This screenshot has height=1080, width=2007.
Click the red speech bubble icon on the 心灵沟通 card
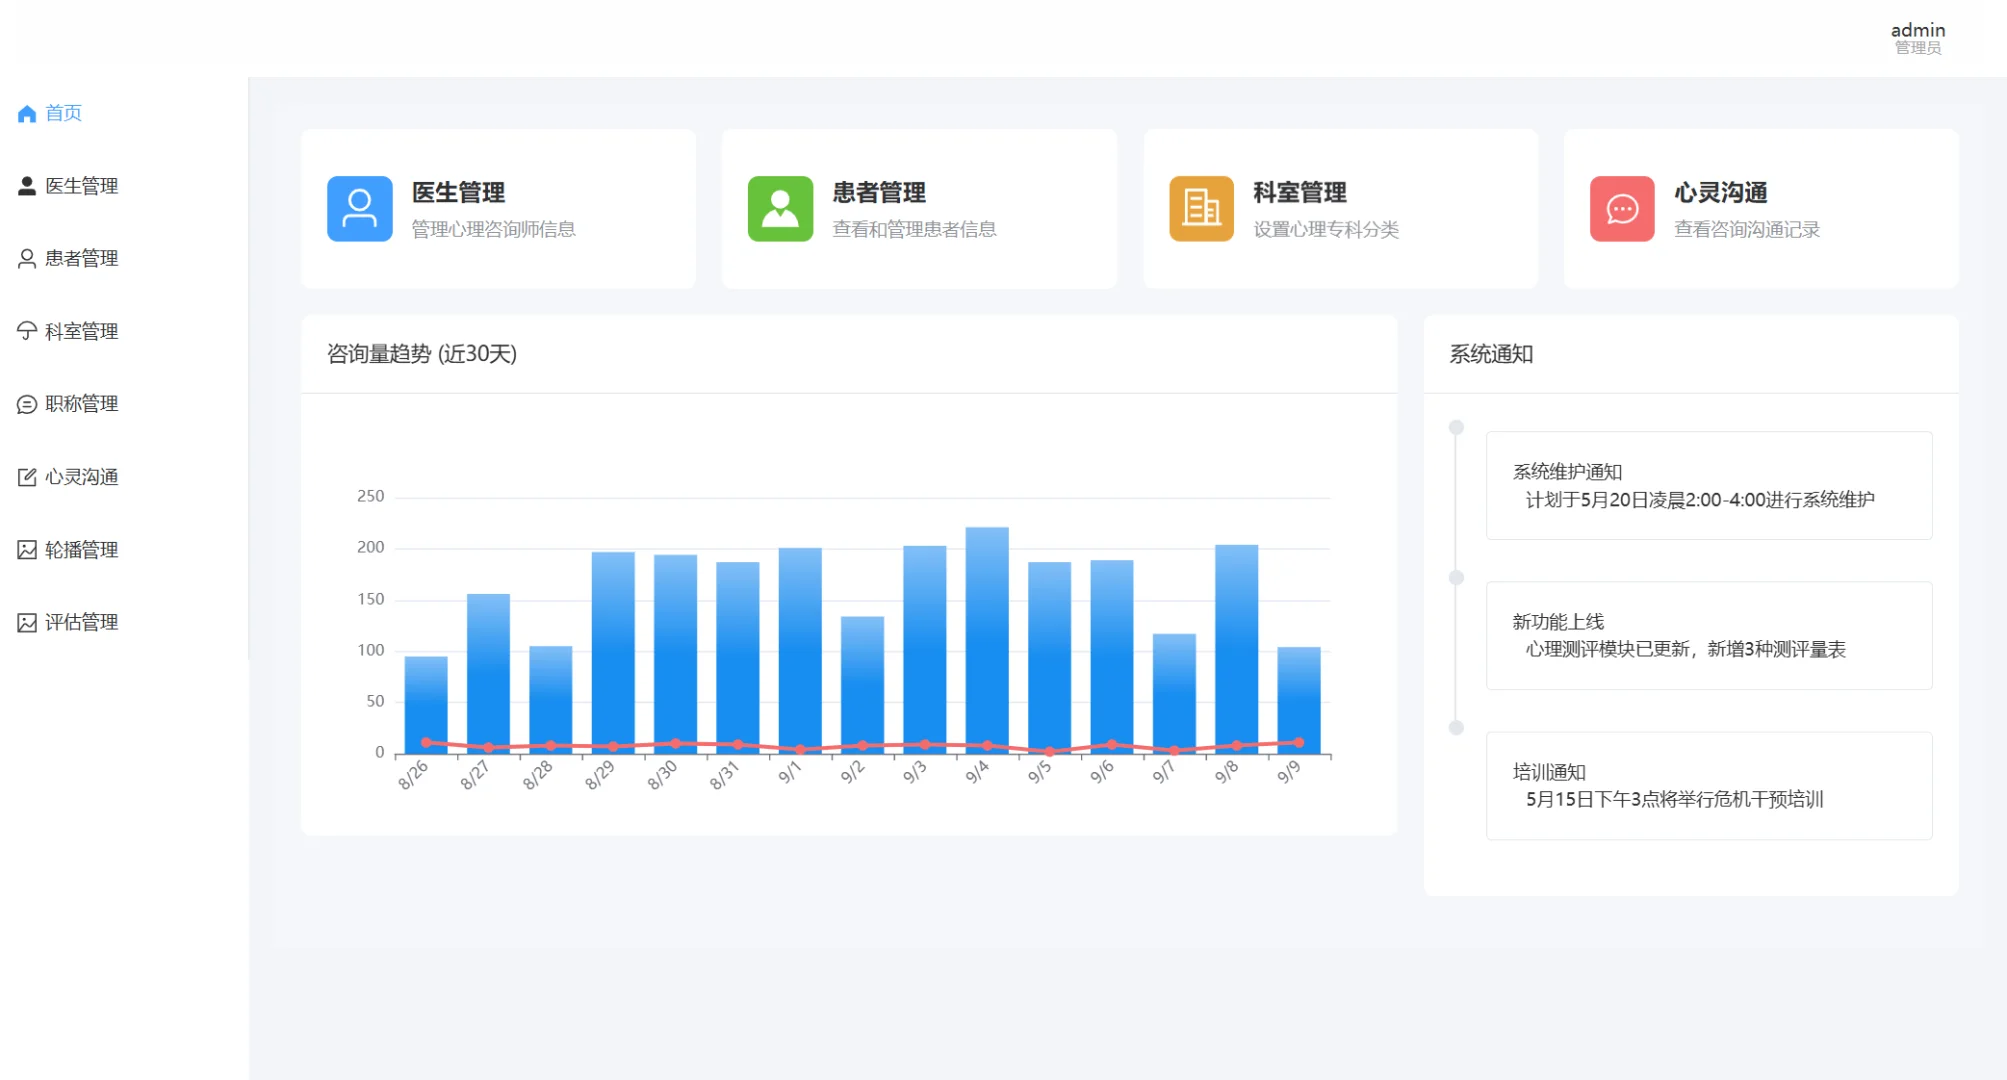1621,208
